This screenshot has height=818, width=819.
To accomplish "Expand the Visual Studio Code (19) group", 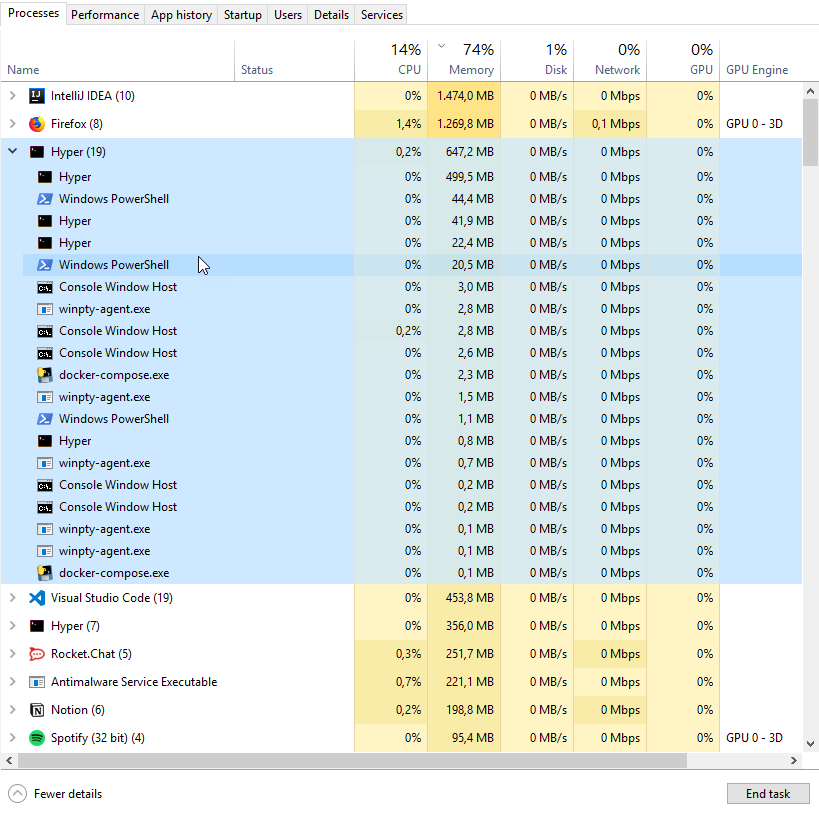I will coord(13,598).
